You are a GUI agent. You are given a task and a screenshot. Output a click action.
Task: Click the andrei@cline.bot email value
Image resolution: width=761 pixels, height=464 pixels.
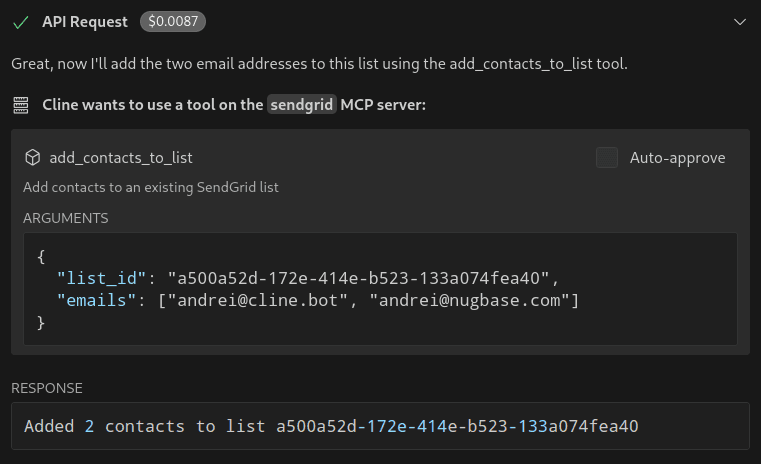(257, 300)
